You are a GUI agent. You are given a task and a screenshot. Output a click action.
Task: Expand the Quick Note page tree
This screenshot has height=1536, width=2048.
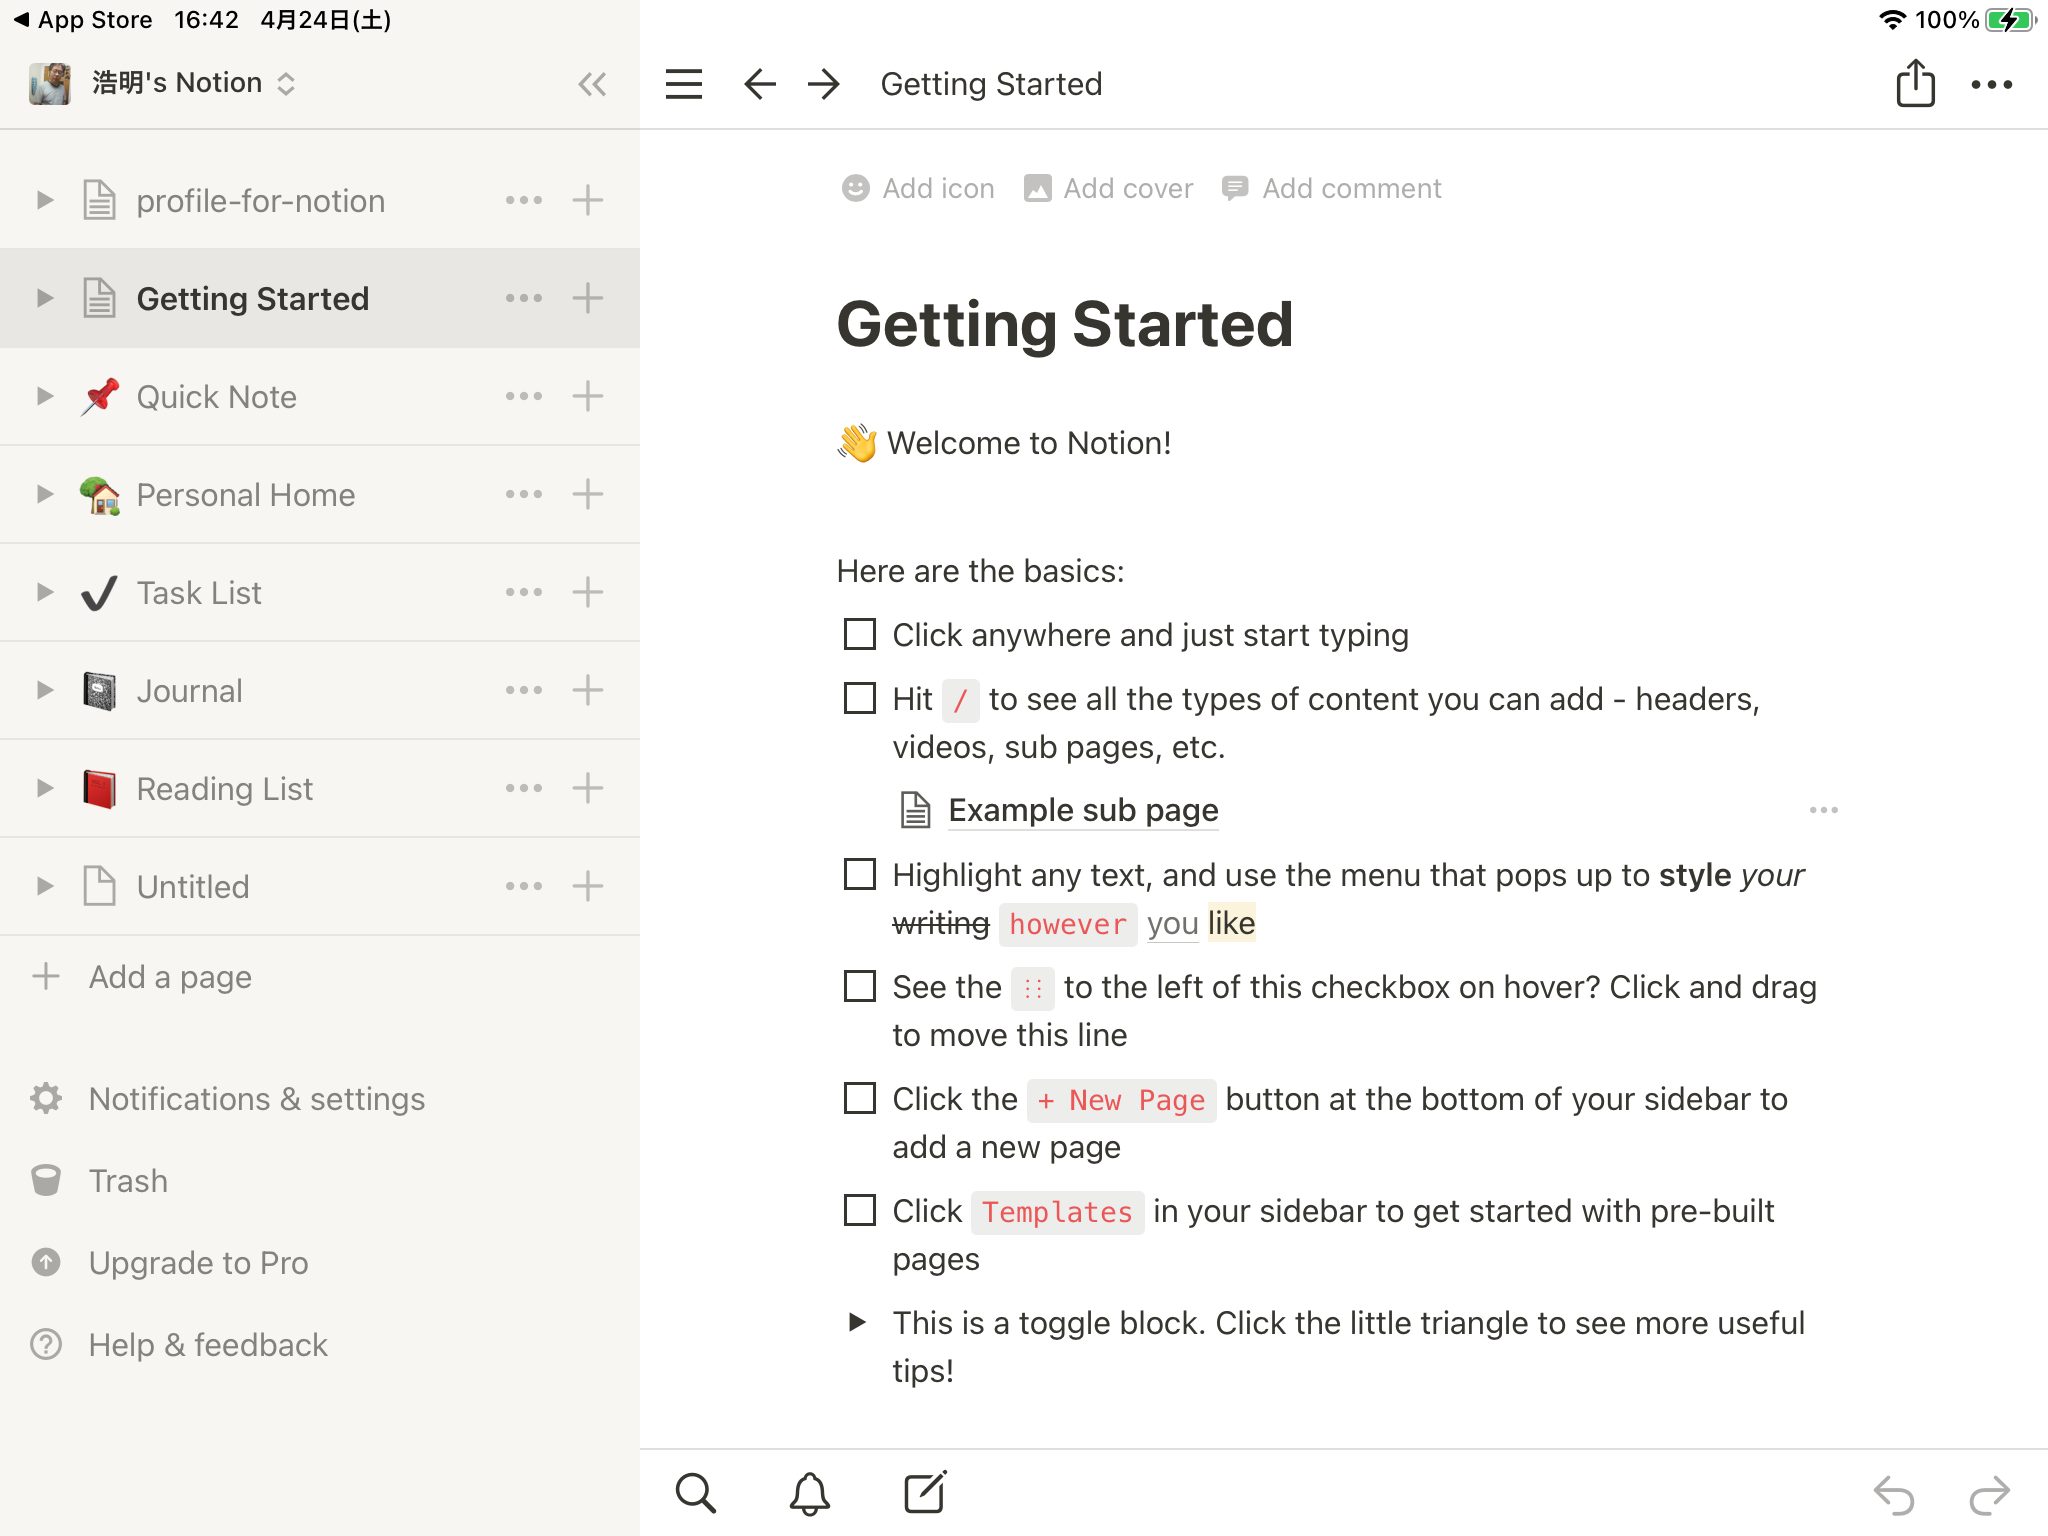coord(44,396)
